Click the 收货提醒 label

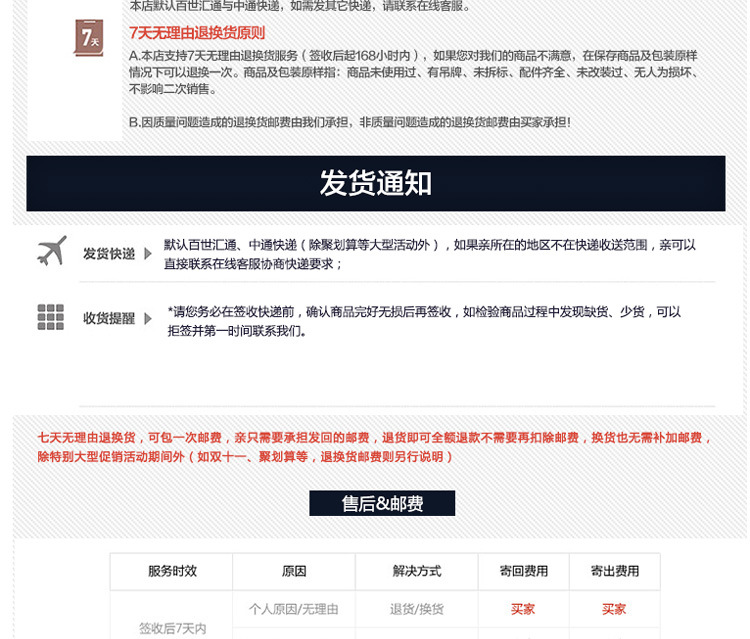click(x=109, y=319)
